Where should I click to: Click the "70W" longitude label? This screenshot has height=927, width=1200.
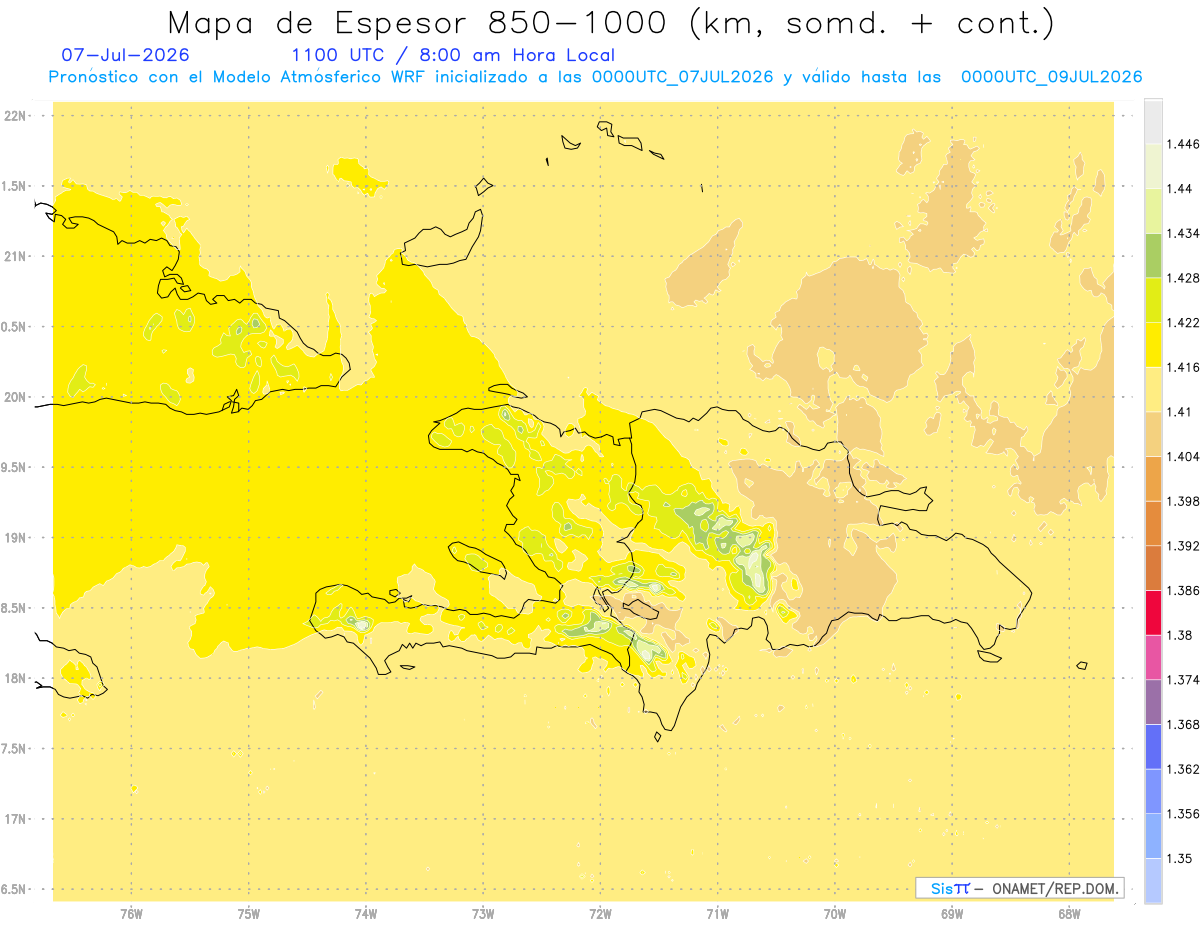(x=835, y=914)
